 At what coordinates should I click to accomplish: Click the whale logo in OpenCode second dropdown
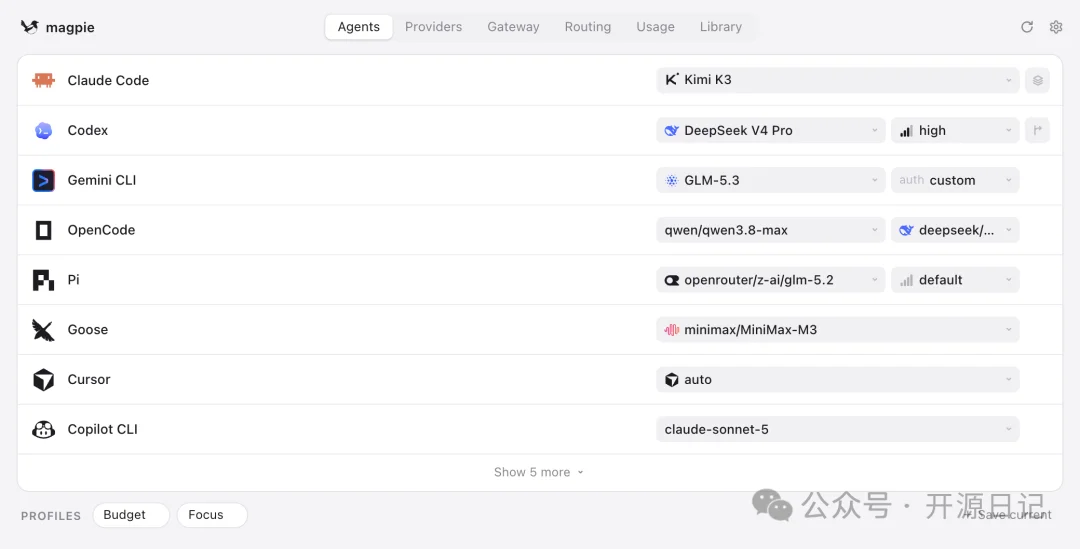[x=906, y=230]
